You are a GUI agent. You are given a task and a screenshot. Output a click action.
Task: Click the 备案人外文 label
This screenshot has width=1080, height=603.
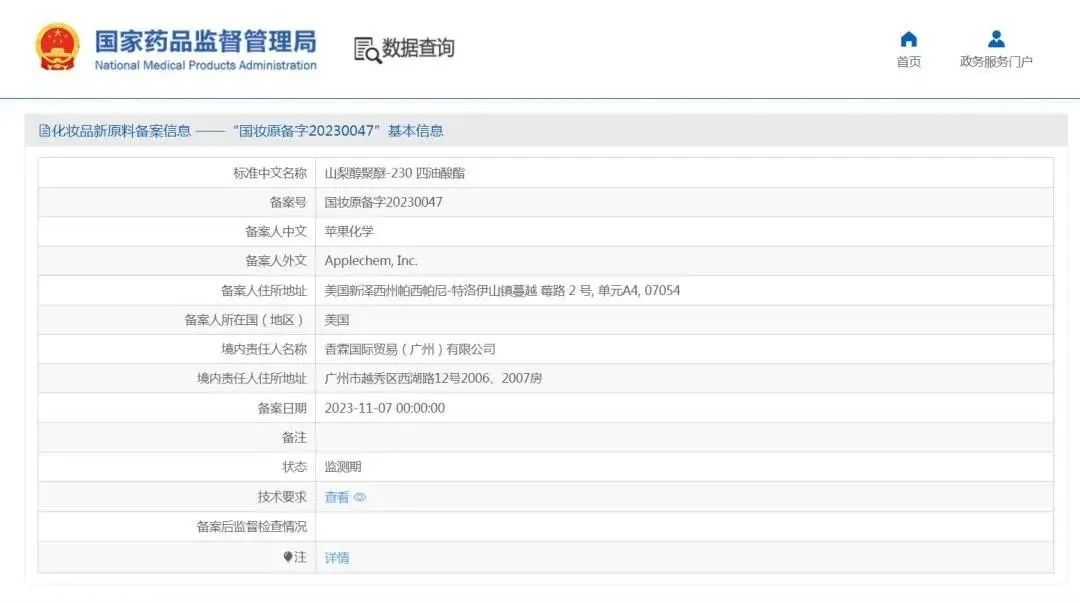click(x=276, y=260)
